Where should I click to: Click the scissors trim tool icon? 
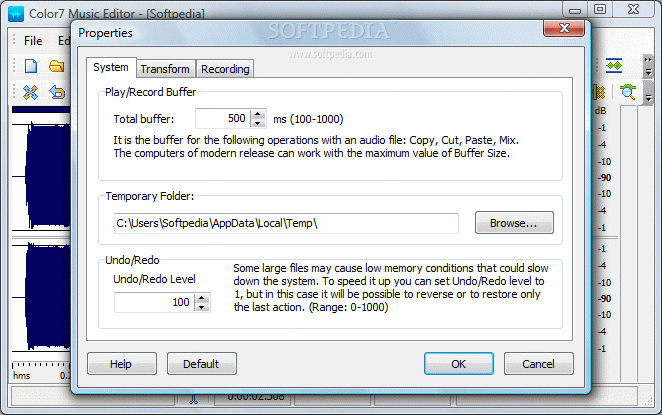click(30, 92)
